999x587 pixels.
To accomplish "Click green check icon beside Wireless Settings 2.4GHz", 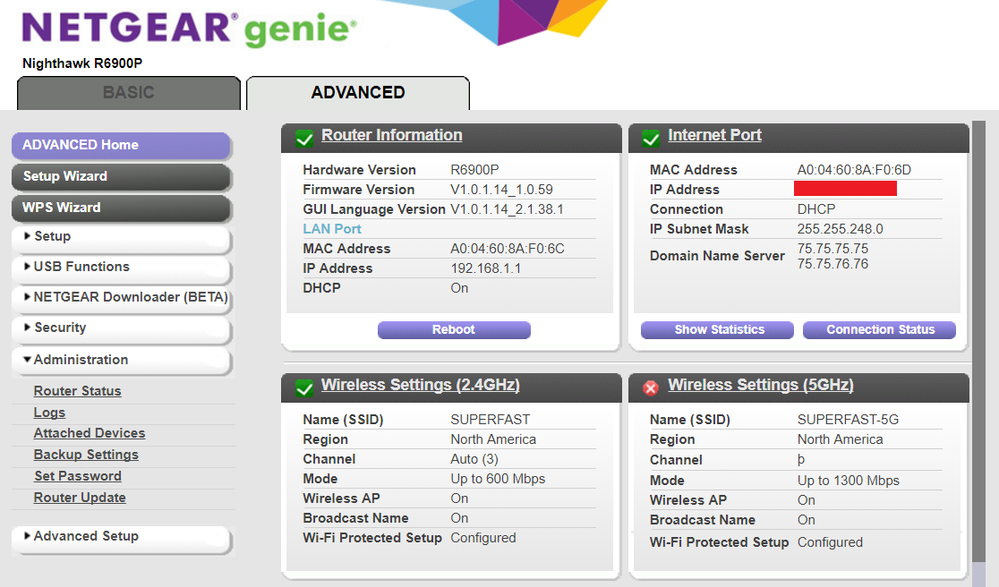I will [305, 388].
